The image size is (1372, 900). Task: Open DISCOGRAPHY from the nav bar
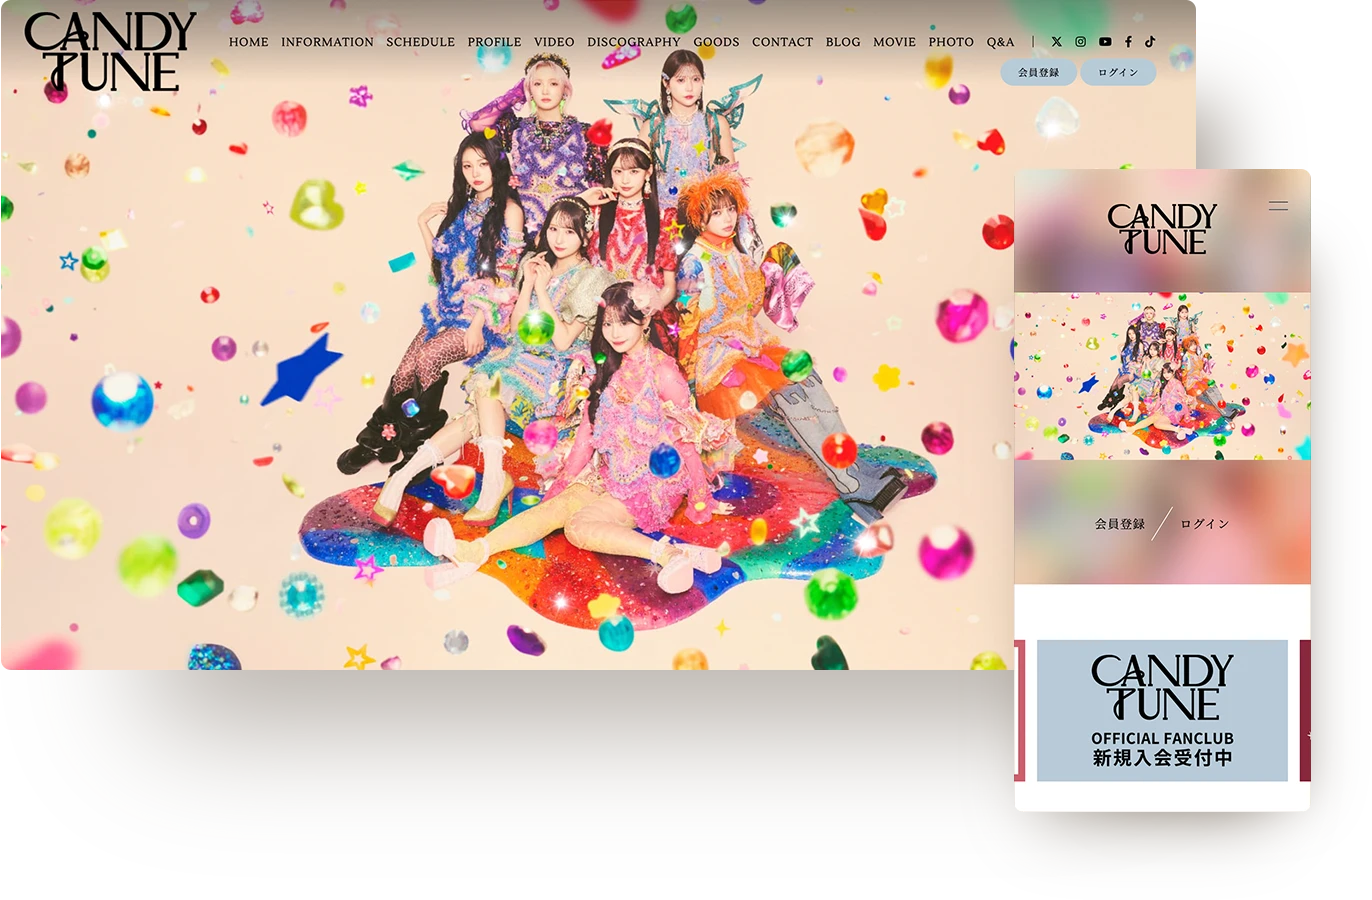point(634,42)
